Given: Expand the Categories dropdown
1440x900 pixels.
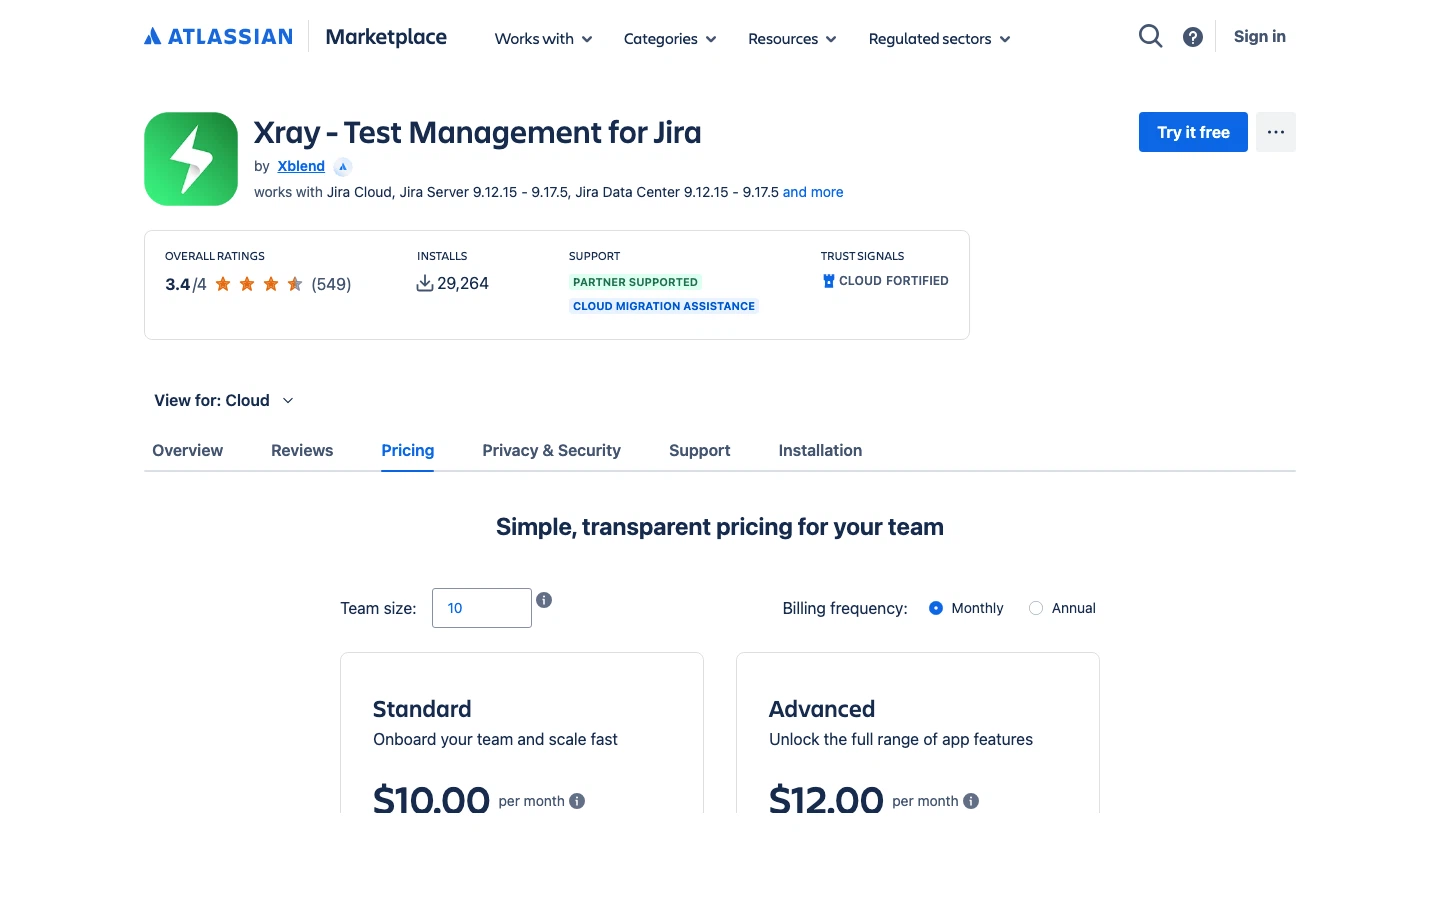Looking at the screenshot, I should [669, 39].
